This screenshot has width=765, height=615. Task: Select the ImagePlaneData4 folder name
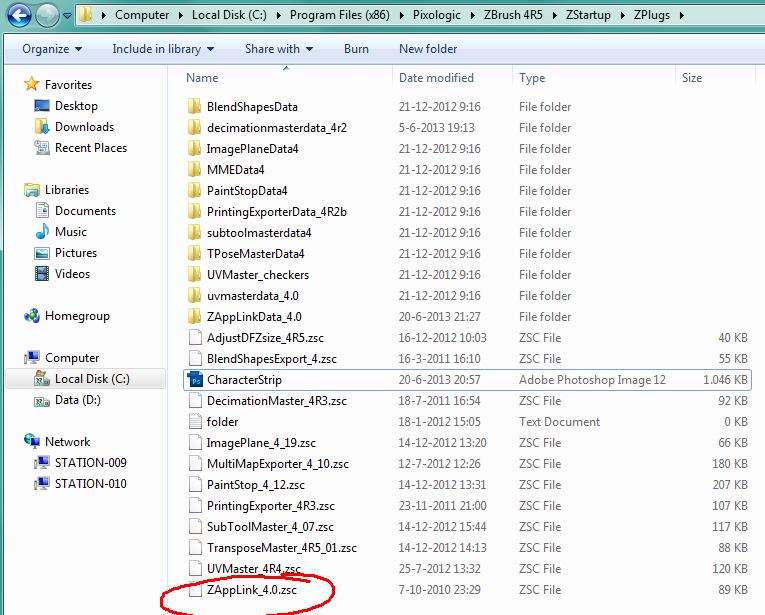pos(252,149)
